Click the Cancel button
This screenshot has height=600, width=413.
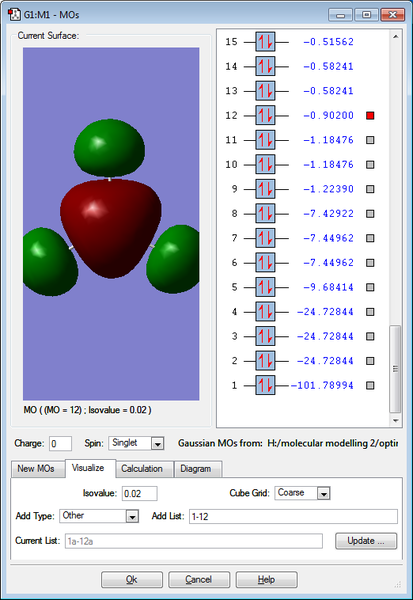[x=199, y=580]
